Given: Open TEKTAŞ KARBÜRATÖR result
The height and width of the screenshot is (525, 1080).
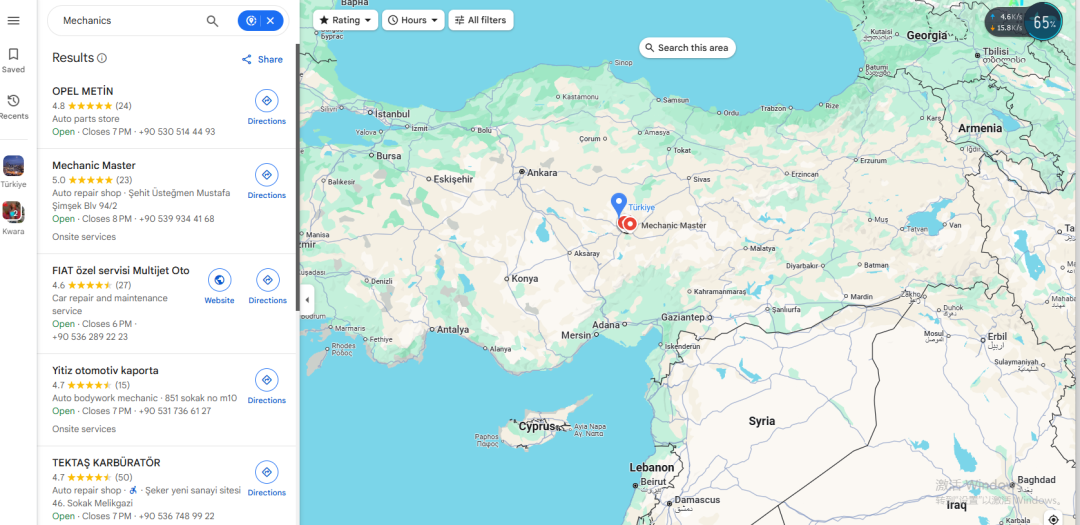Looking at the screenshot, I should 106,462.
